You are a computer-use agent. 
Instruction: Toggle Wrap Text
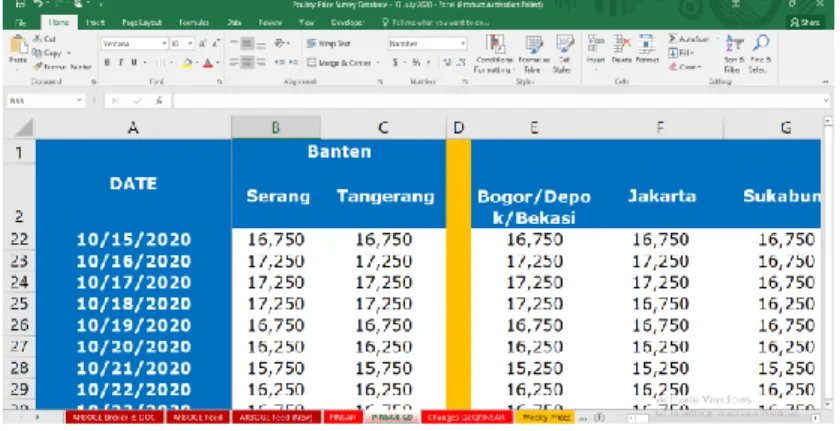coord(329,43)
